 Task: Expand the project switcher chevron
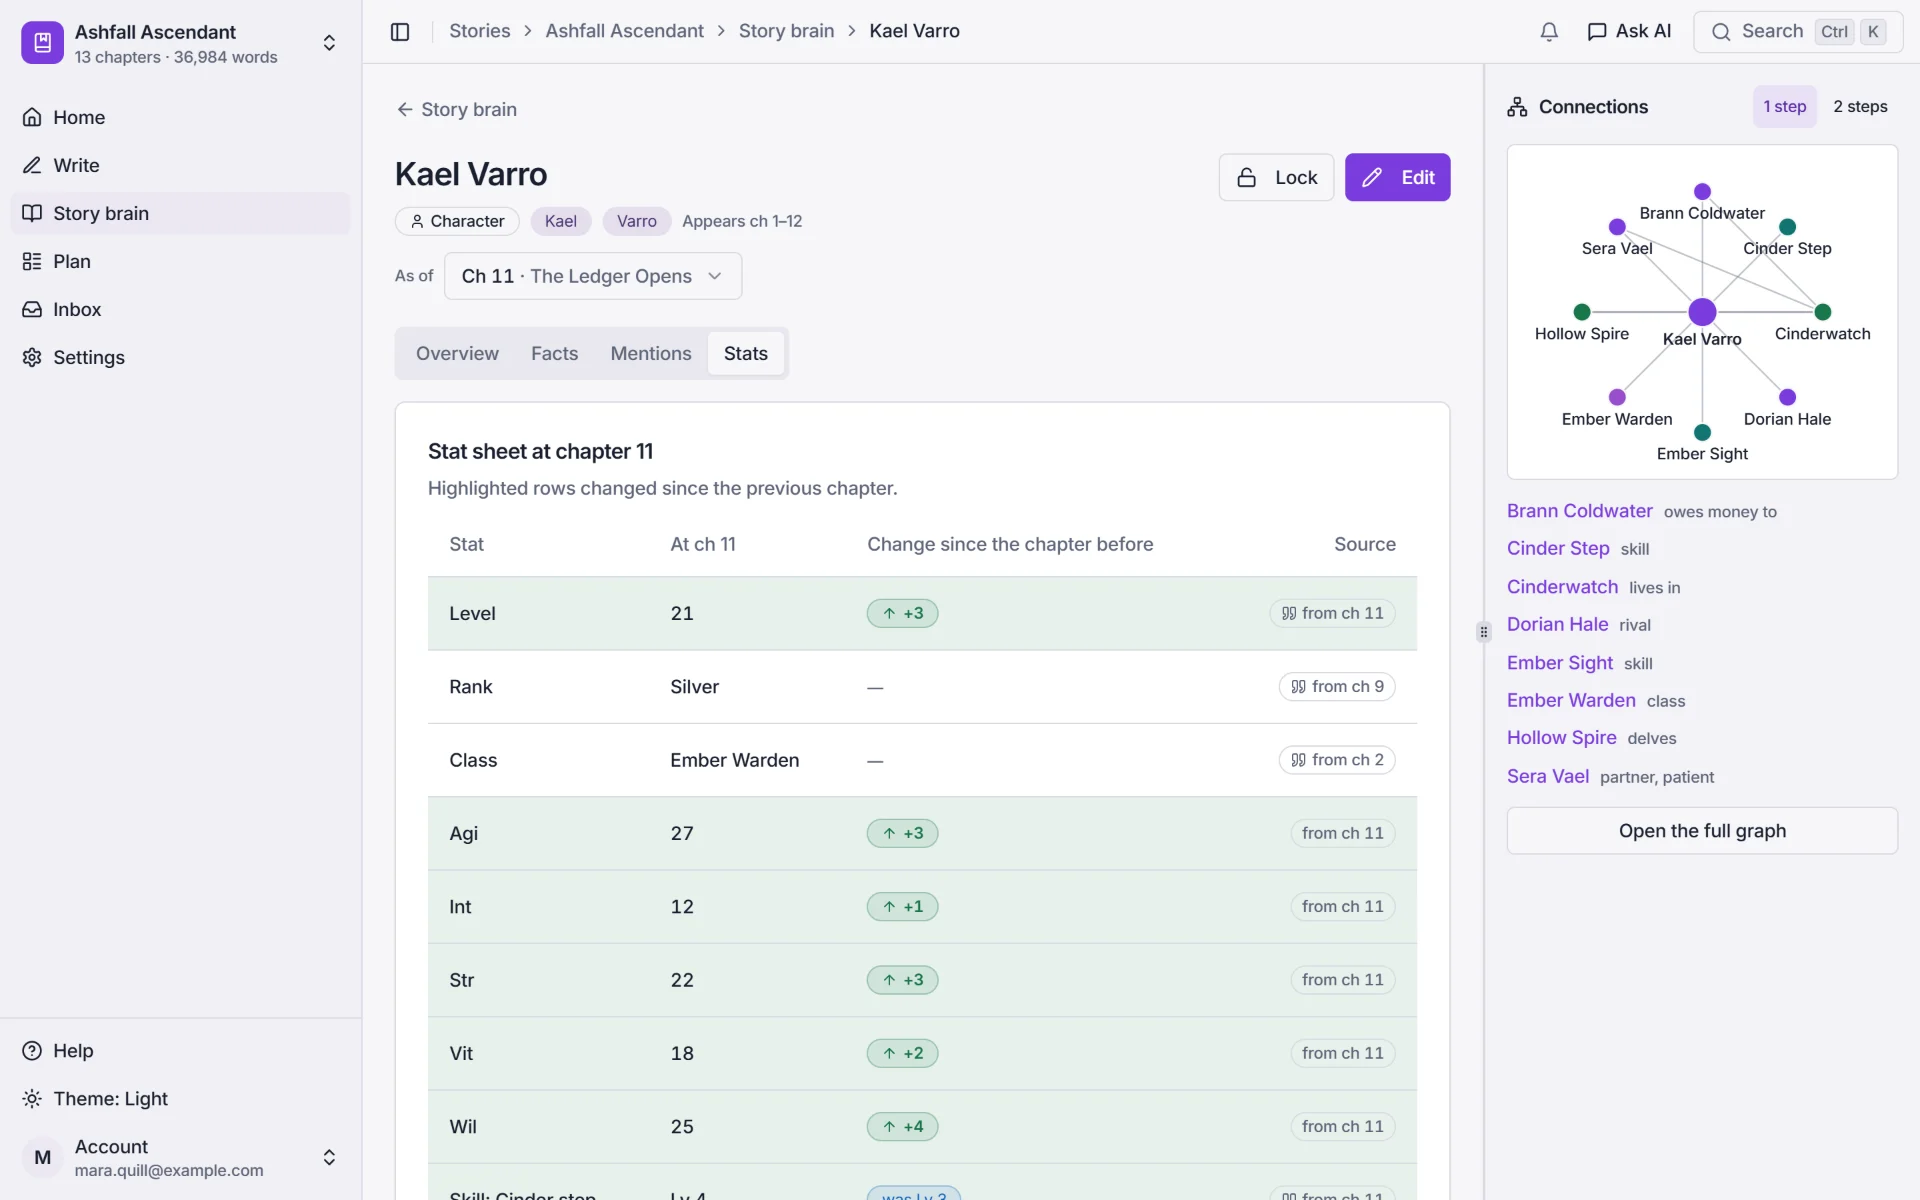[x=329, y=43]
